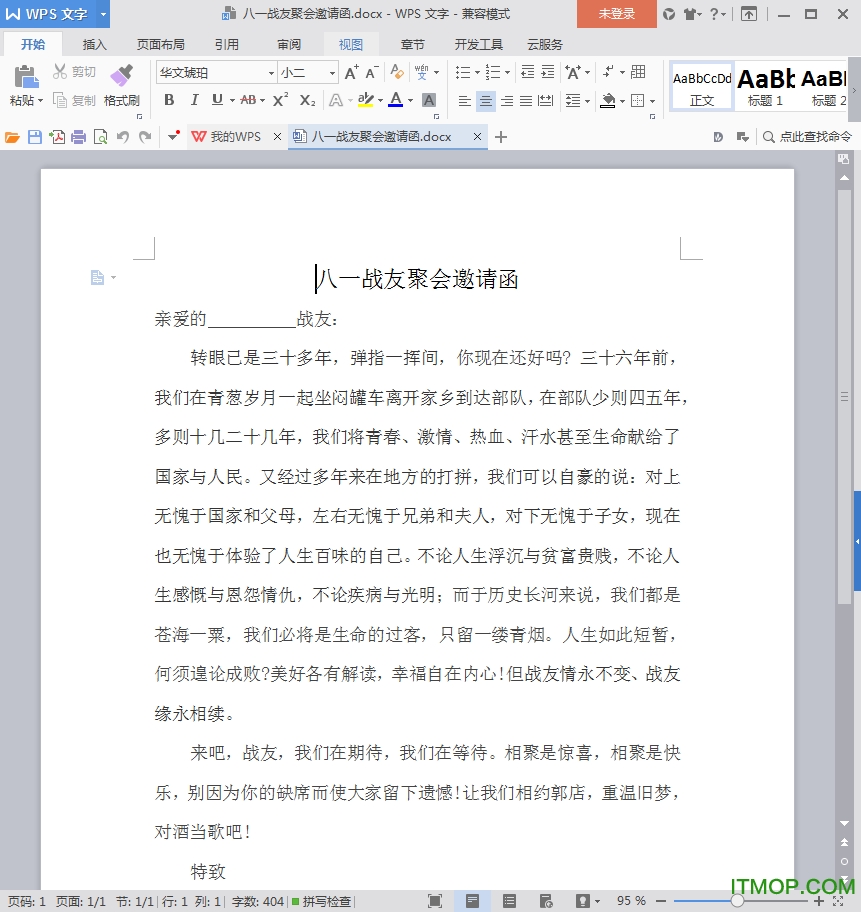The height and width of the screenshot is (912, 861).
Task: Expand the Paste options arrow
Action: [41, 101]
